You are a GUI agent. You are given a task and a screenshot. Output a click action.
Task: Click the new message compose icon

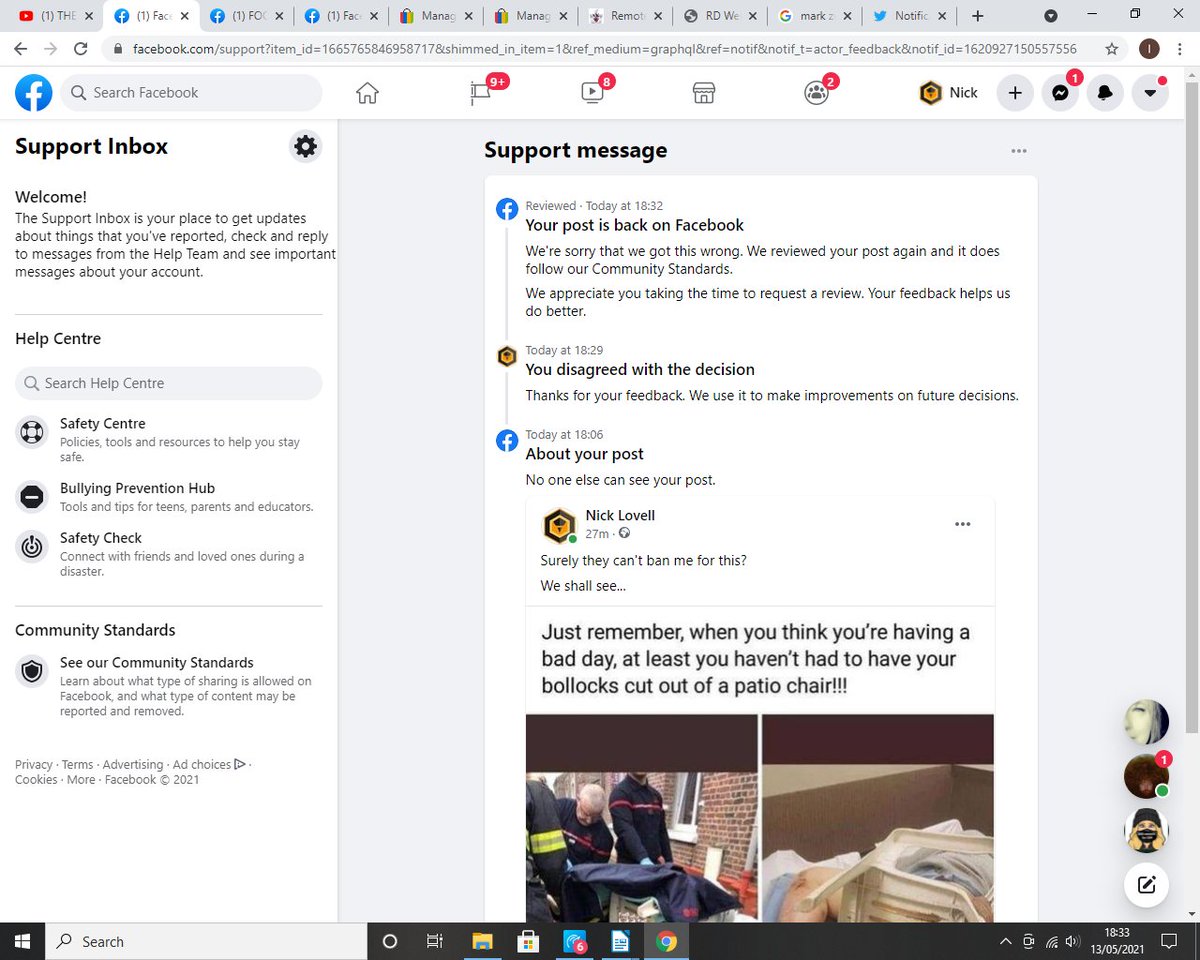pos(1146,884)
